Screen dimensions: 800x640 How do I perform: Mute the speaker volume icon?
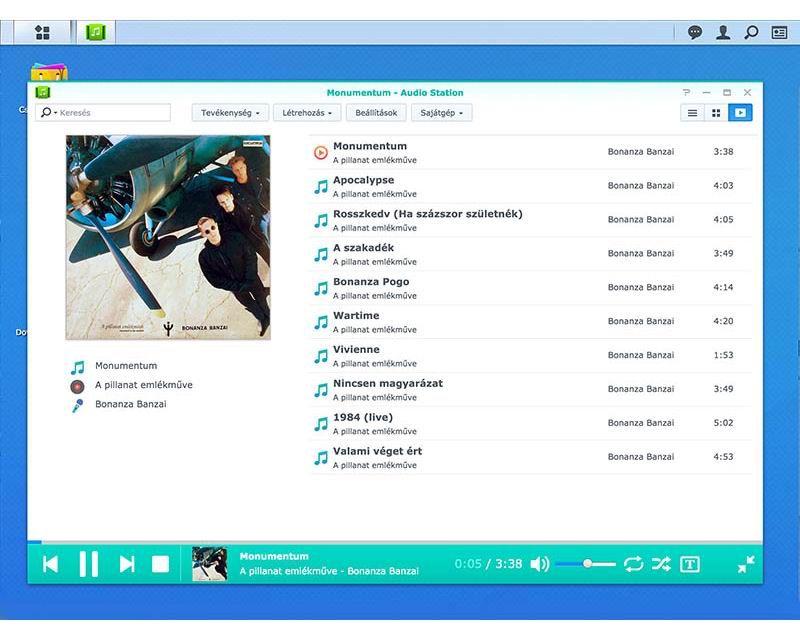tap(541, 562)
